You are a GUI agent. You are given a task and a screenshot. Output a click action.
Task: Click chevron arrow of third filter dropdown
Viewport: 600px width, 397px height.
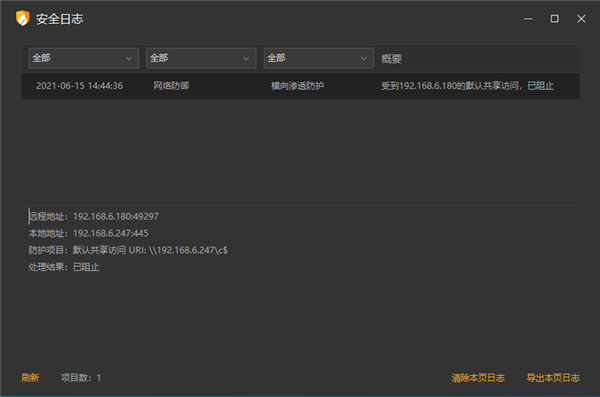364,59
